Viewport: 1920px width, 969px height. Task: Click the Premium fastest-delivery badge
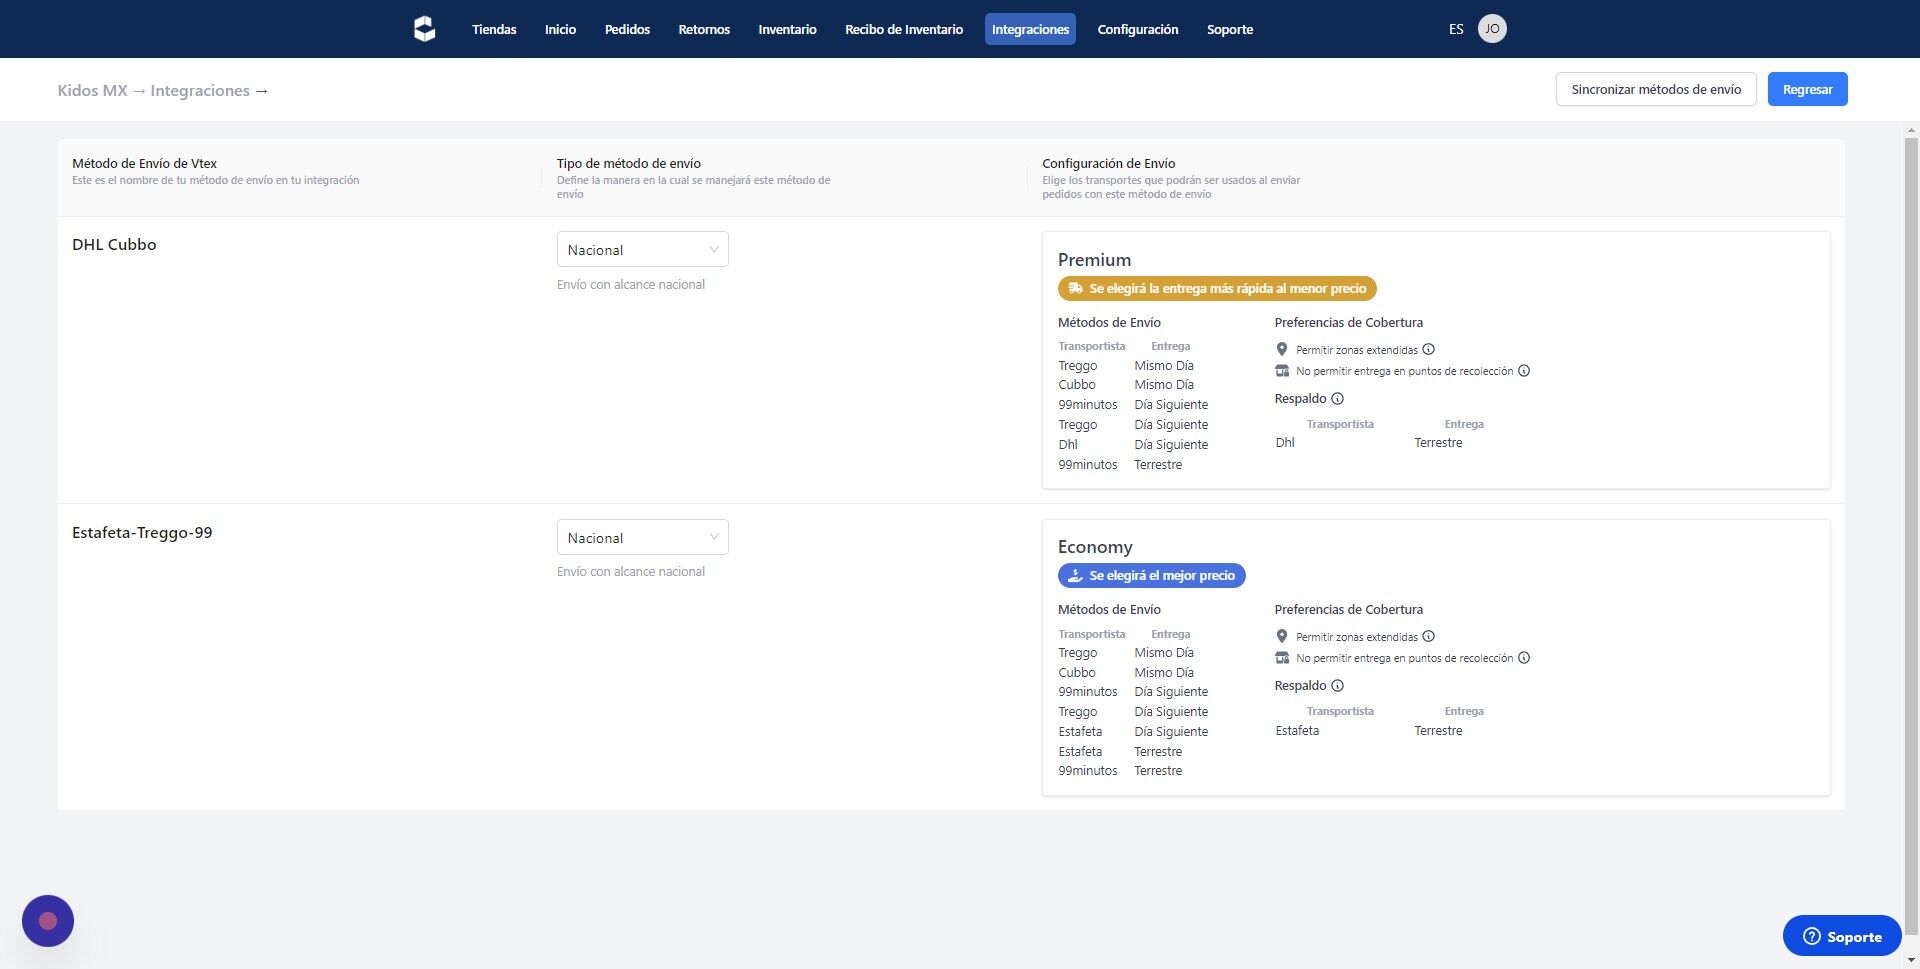tap(1217, 289)
